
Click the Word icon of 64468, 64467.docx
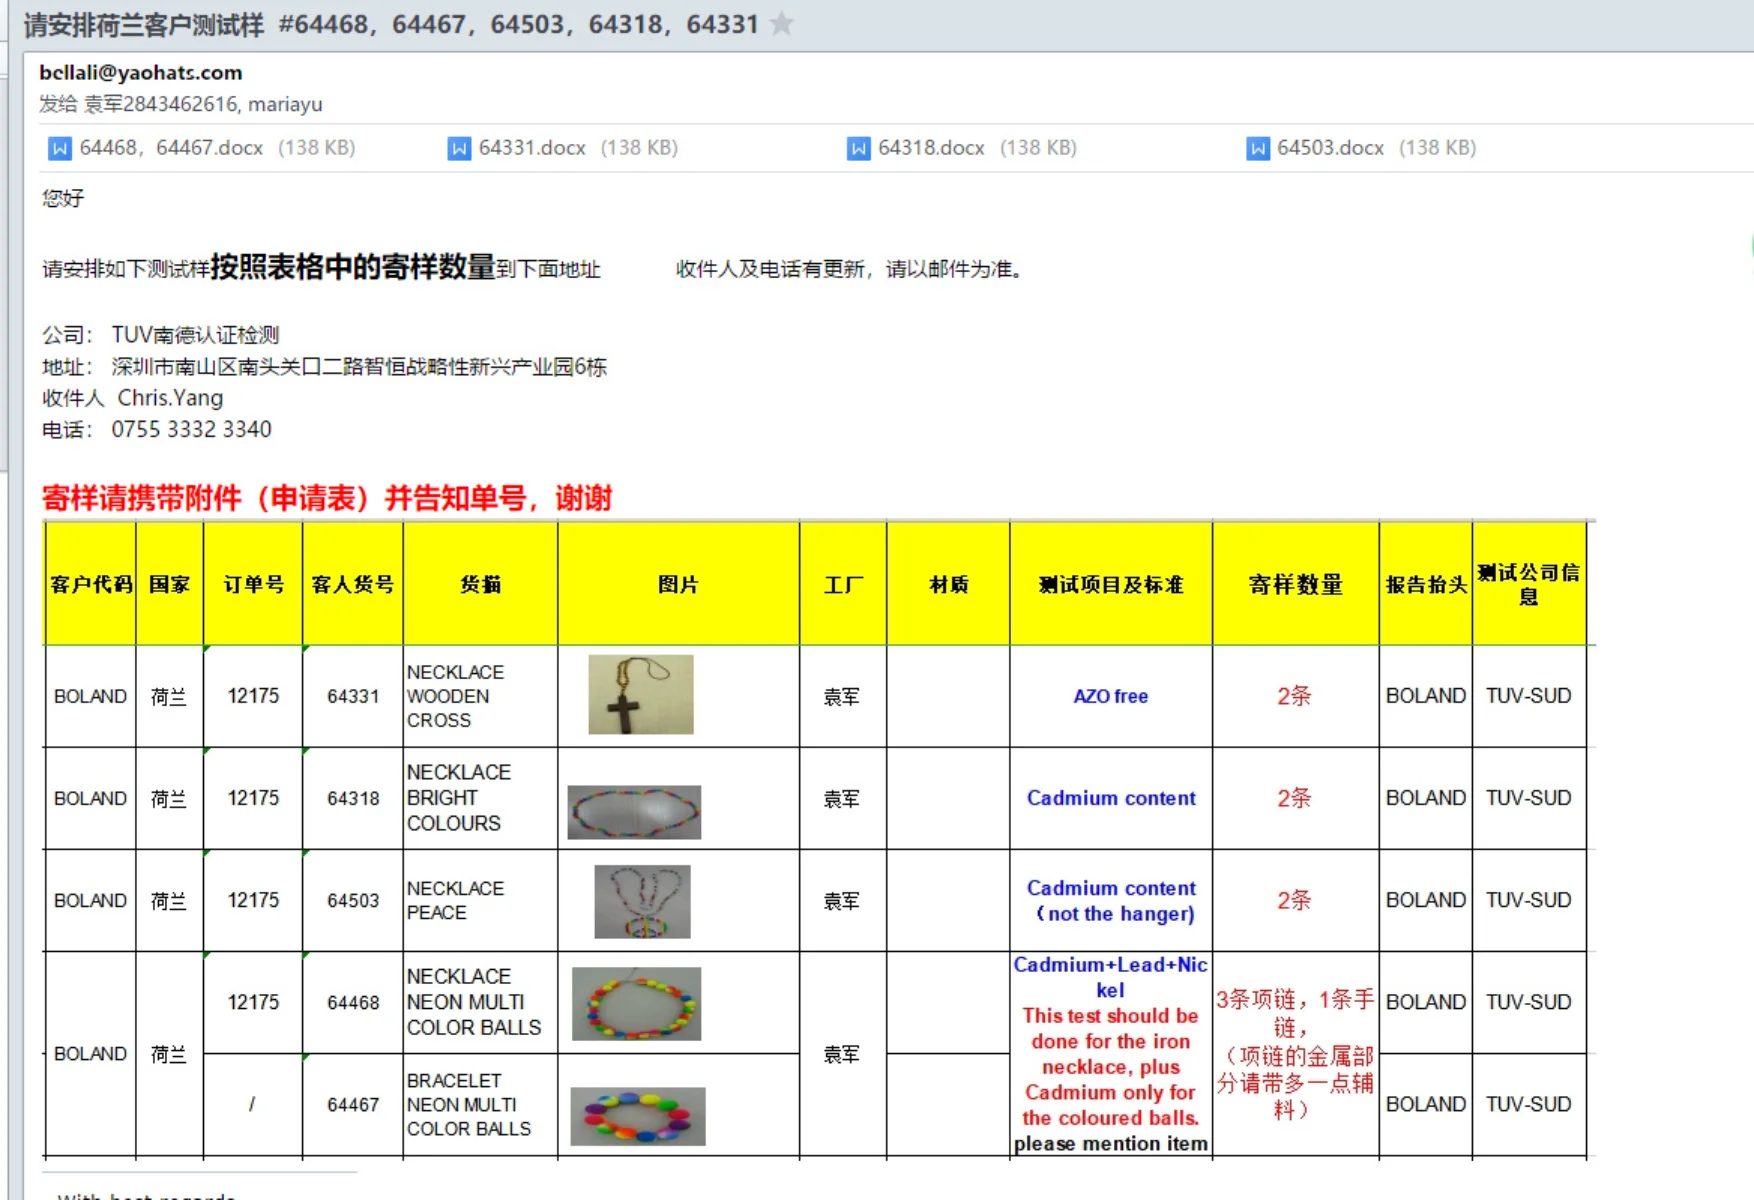pos(60,148)
